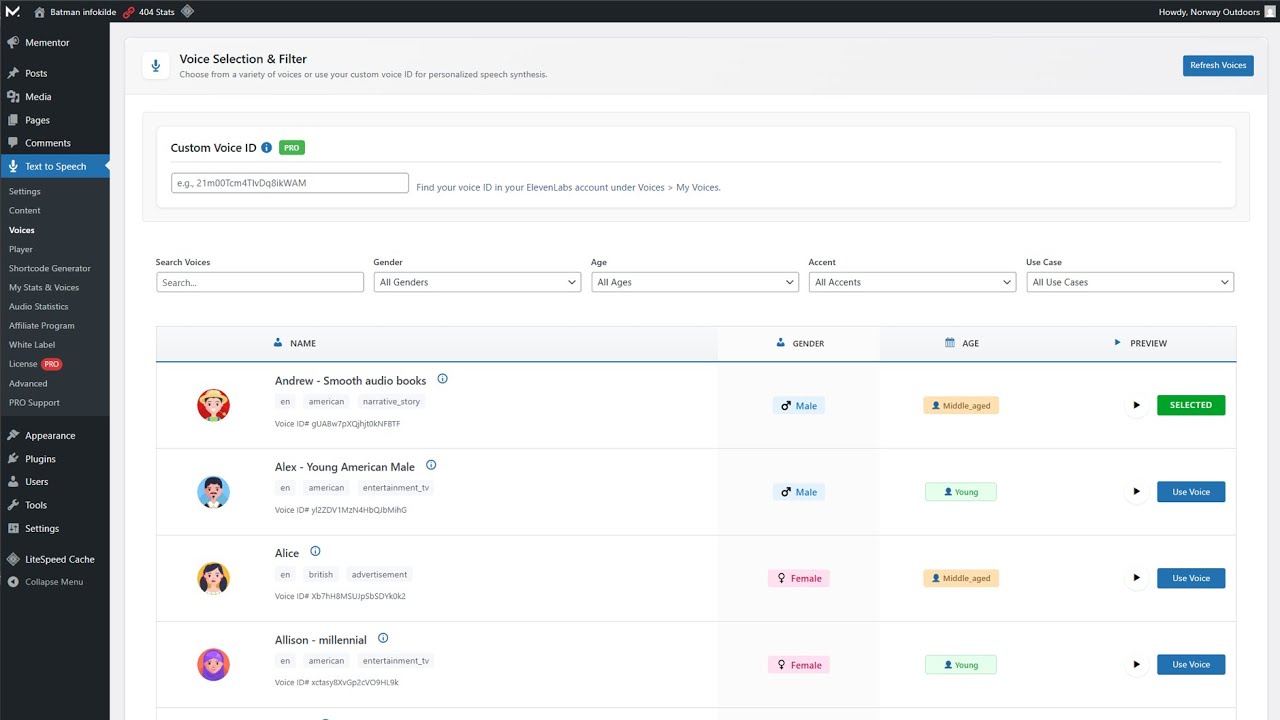Viewport: 1280px width, 720px height.
Task: Collapse the WordPress admin menu
Action: click(x=54, y=582)
